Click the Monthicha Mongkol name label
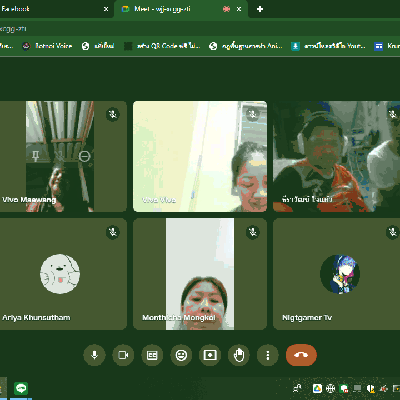The height and width of the screenshot is (400, 400). click(x=179, y=317)
